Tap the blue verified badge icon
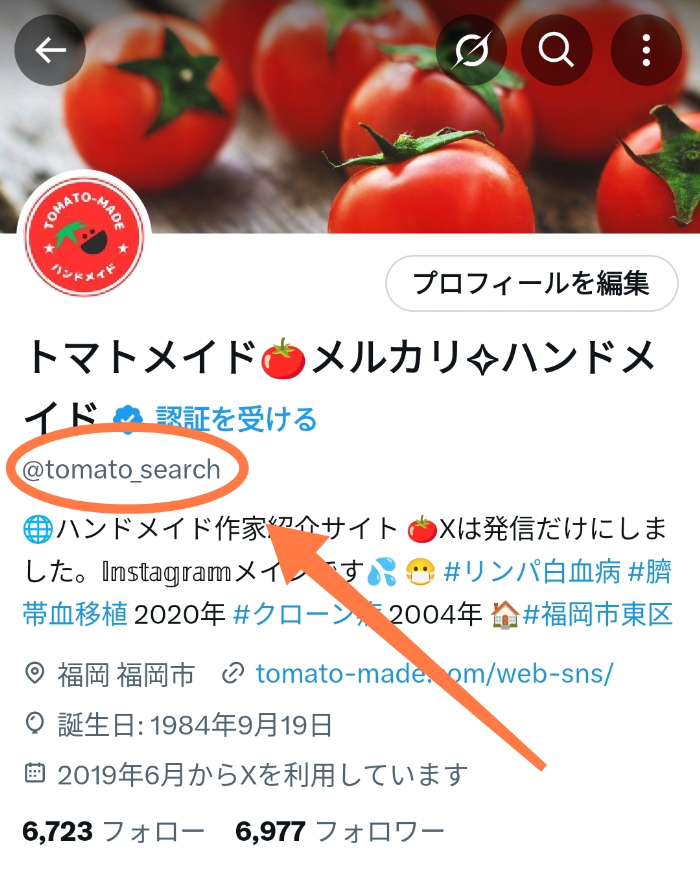Viewport: 700px width, 892px height. (128, 420)
